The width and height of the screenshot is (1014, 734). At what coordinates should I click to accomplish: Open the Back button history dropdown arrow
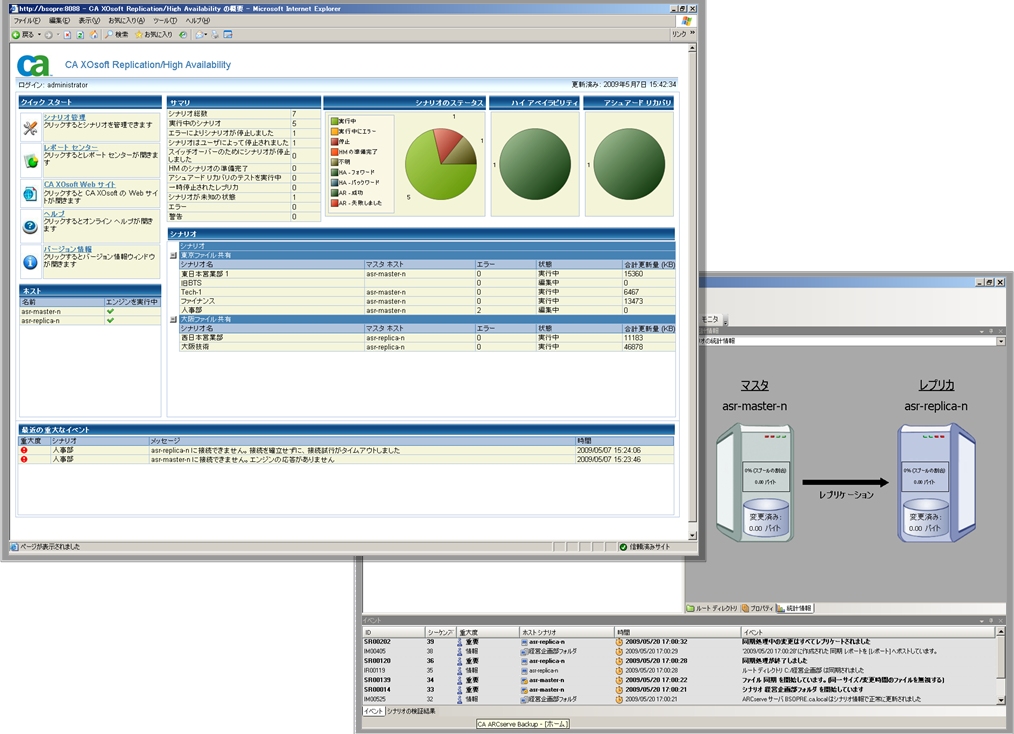[39, 35]
